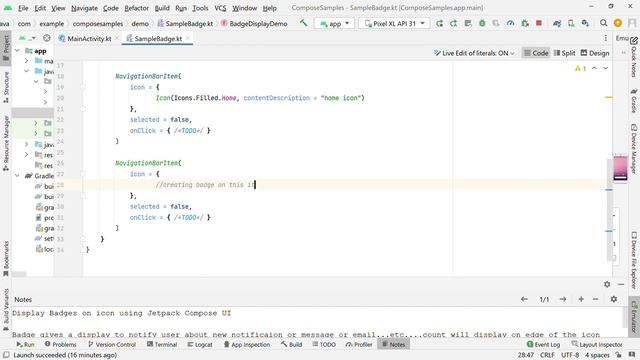The width and height of the screenshot is (640, 360).
Task: Close the SampleBadge.kt tab
Action: (188, 38)
